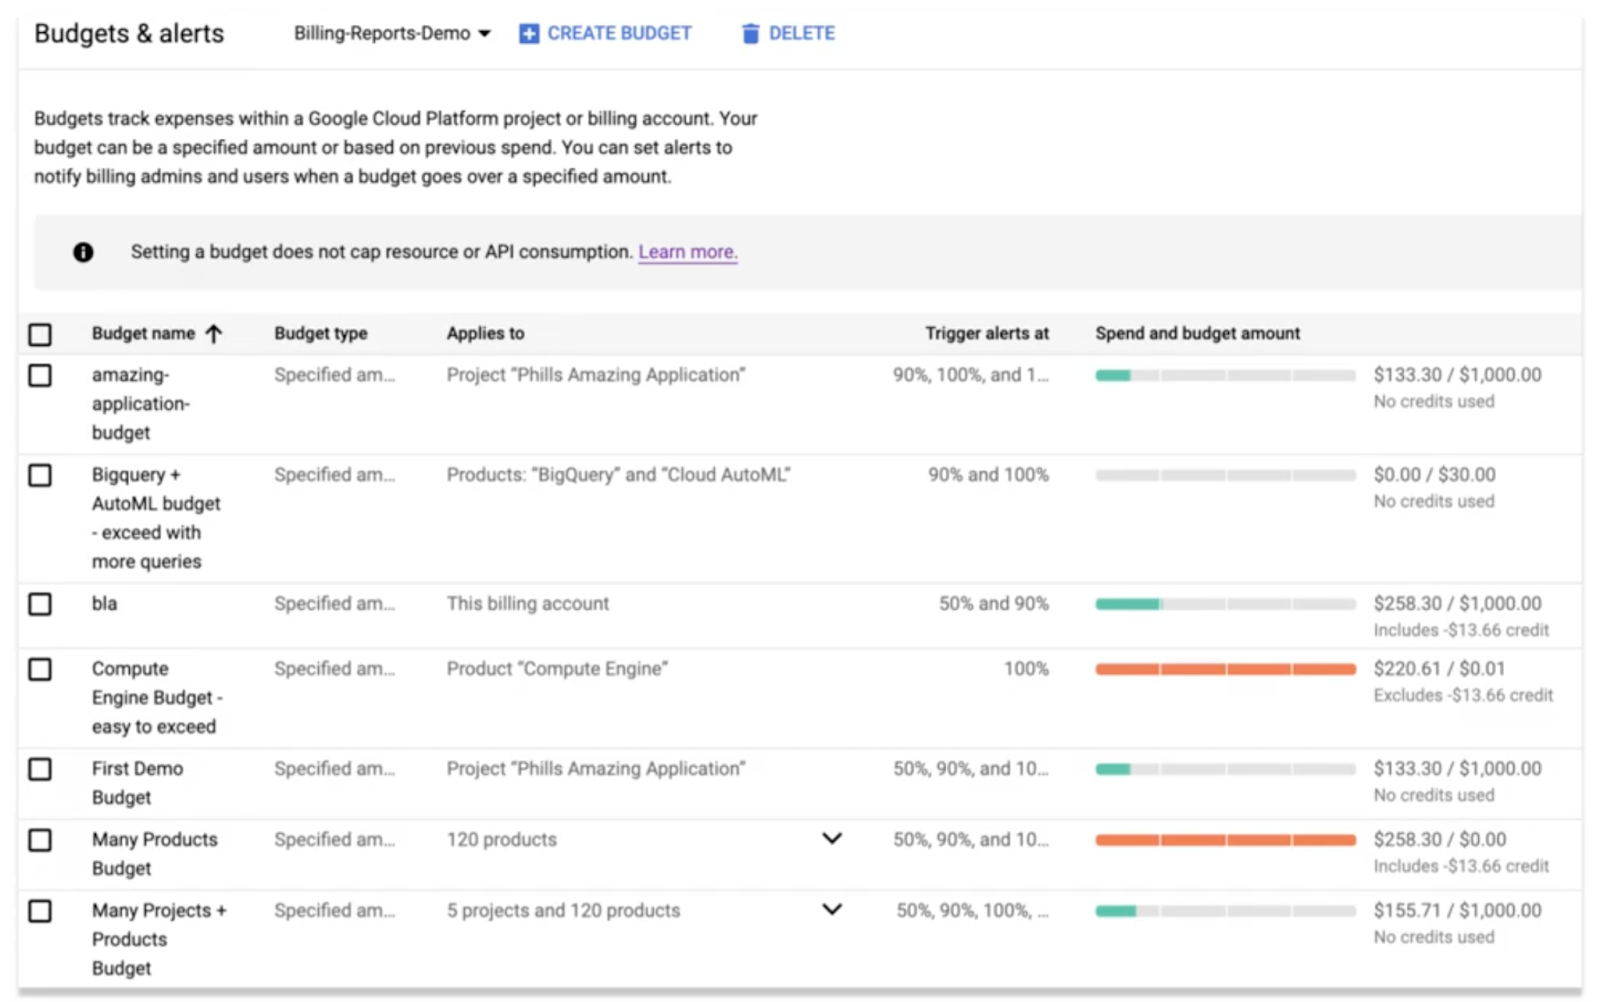Click the sort arrow next to Budget name
This screenshot has height=1002, width=1600.
pos(213,333)
